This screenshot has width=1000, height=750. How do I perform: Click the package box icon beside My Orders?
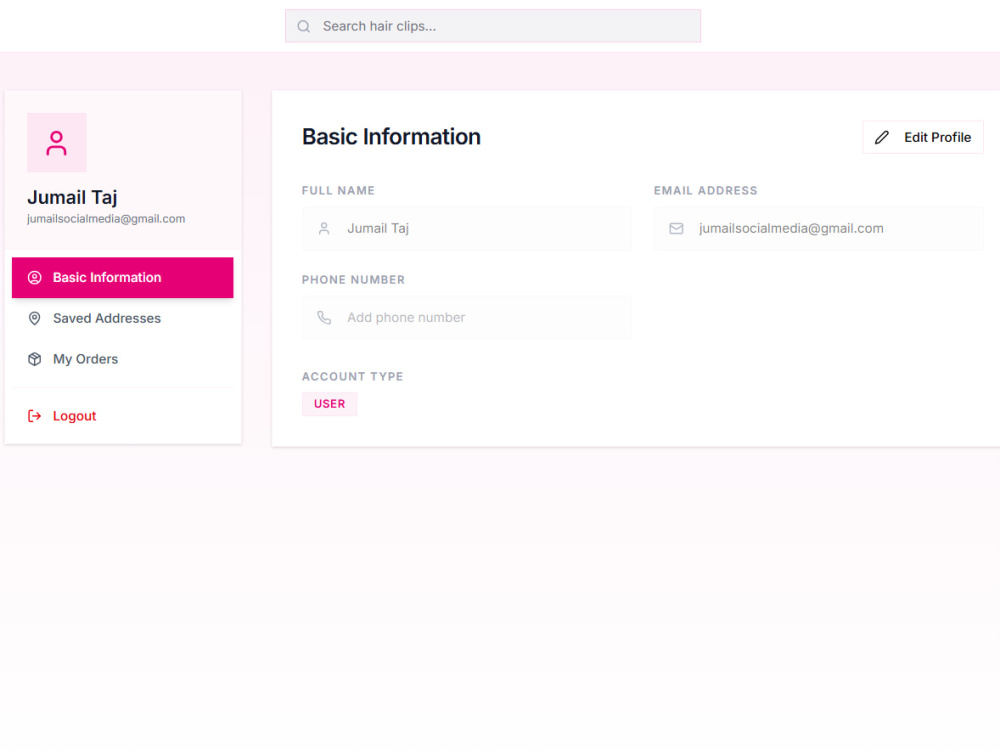click(34, 359)
